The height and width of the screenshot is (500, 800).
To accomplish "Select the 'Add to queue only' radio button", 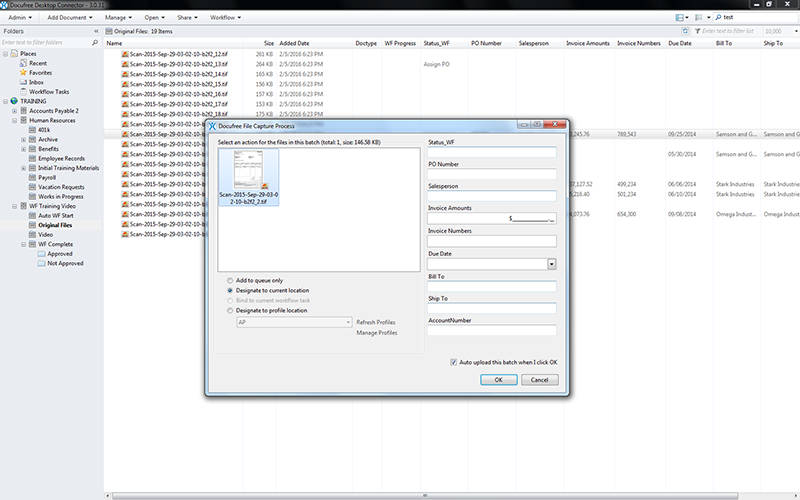I will tap(230, 280).
